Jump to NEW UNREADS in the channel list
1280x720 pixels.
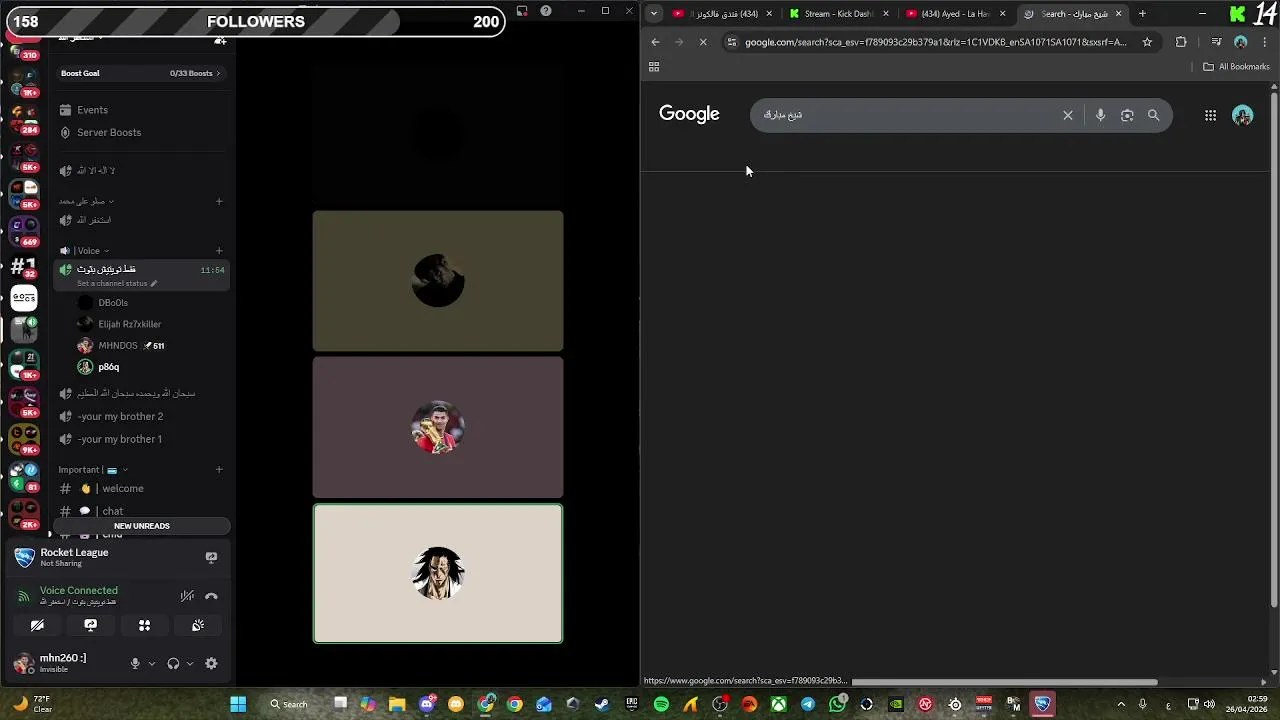[x=141, y=526]
